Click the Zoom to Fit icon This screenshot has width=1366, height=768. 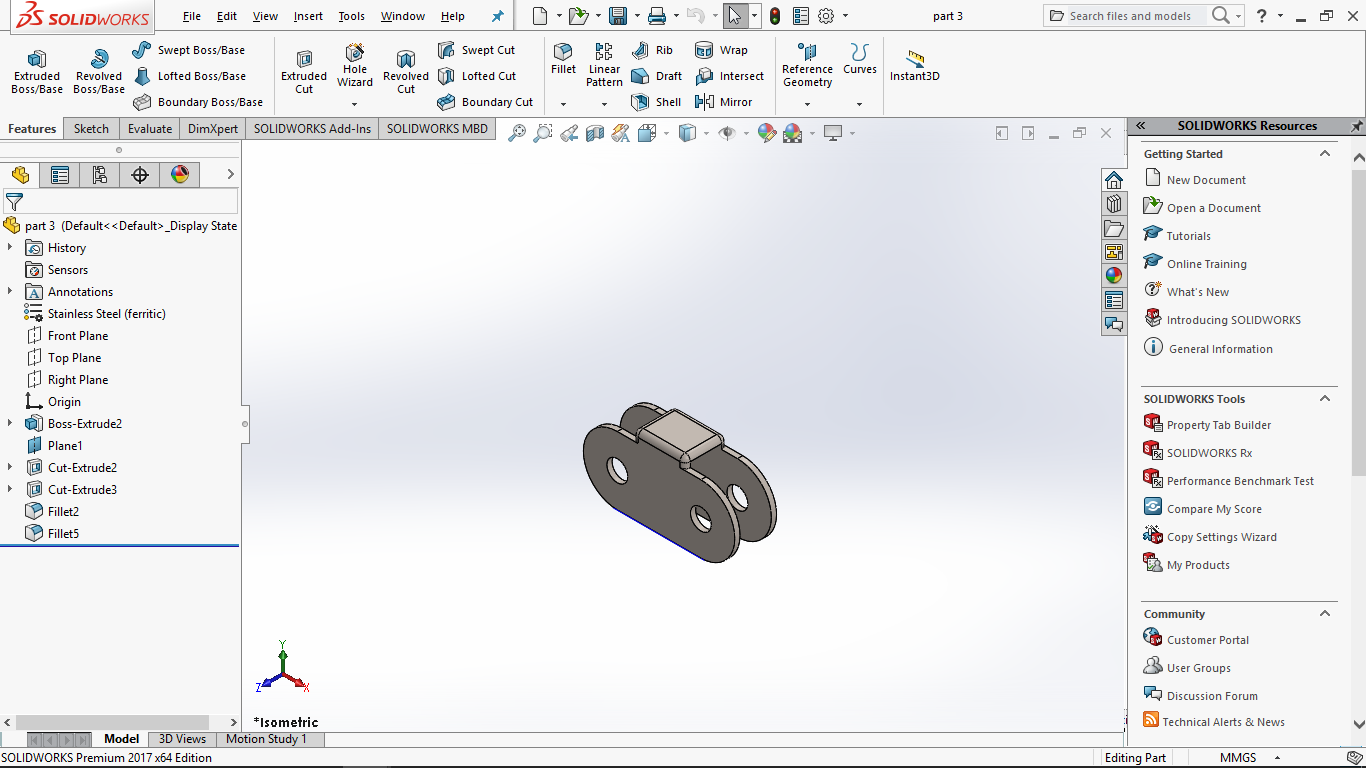coord(517,133)
